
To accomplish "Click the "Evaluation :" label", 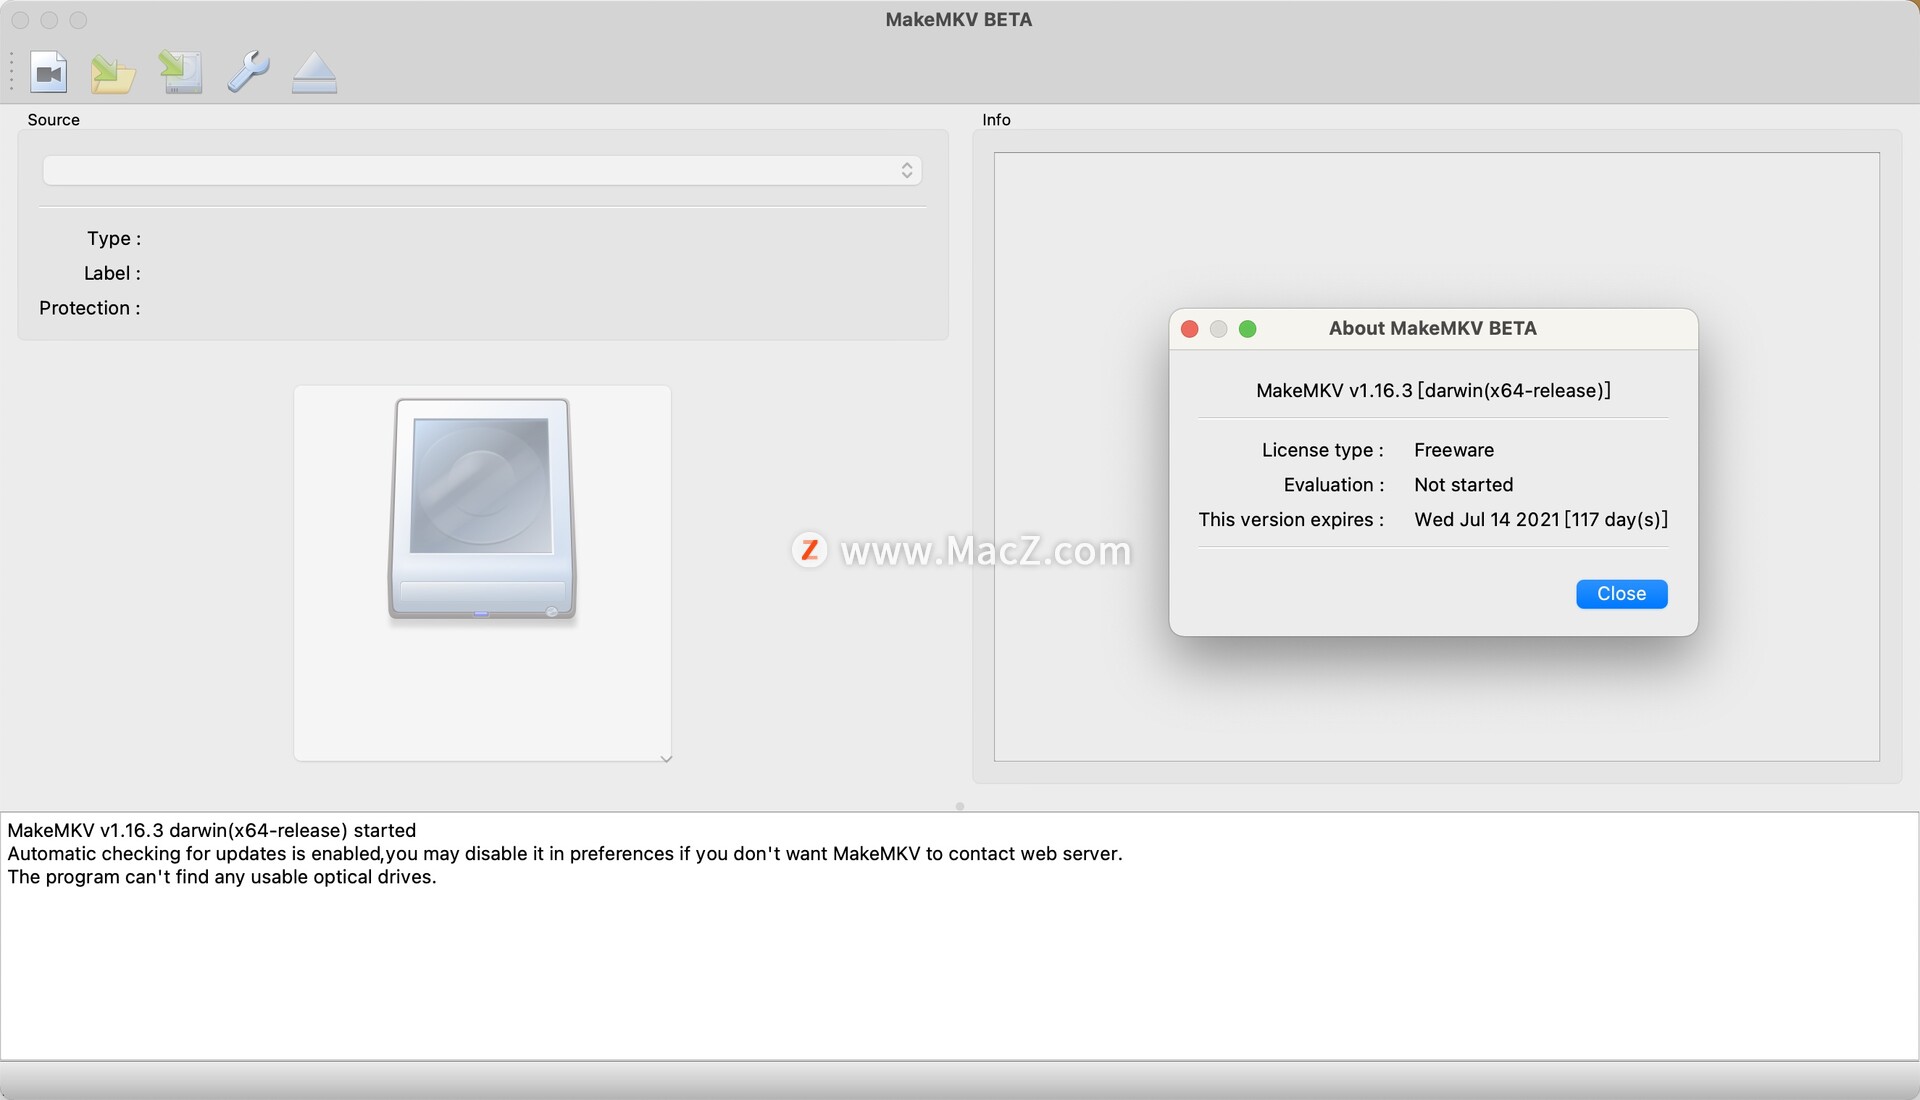I will [1334, 485].
